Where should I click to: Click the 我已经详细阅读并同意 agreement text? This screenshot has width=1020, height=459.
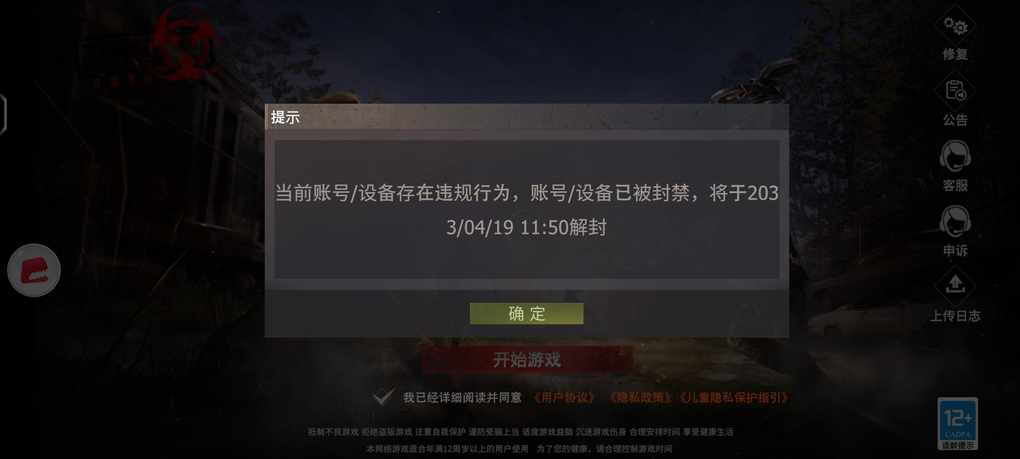pos(462,397)
